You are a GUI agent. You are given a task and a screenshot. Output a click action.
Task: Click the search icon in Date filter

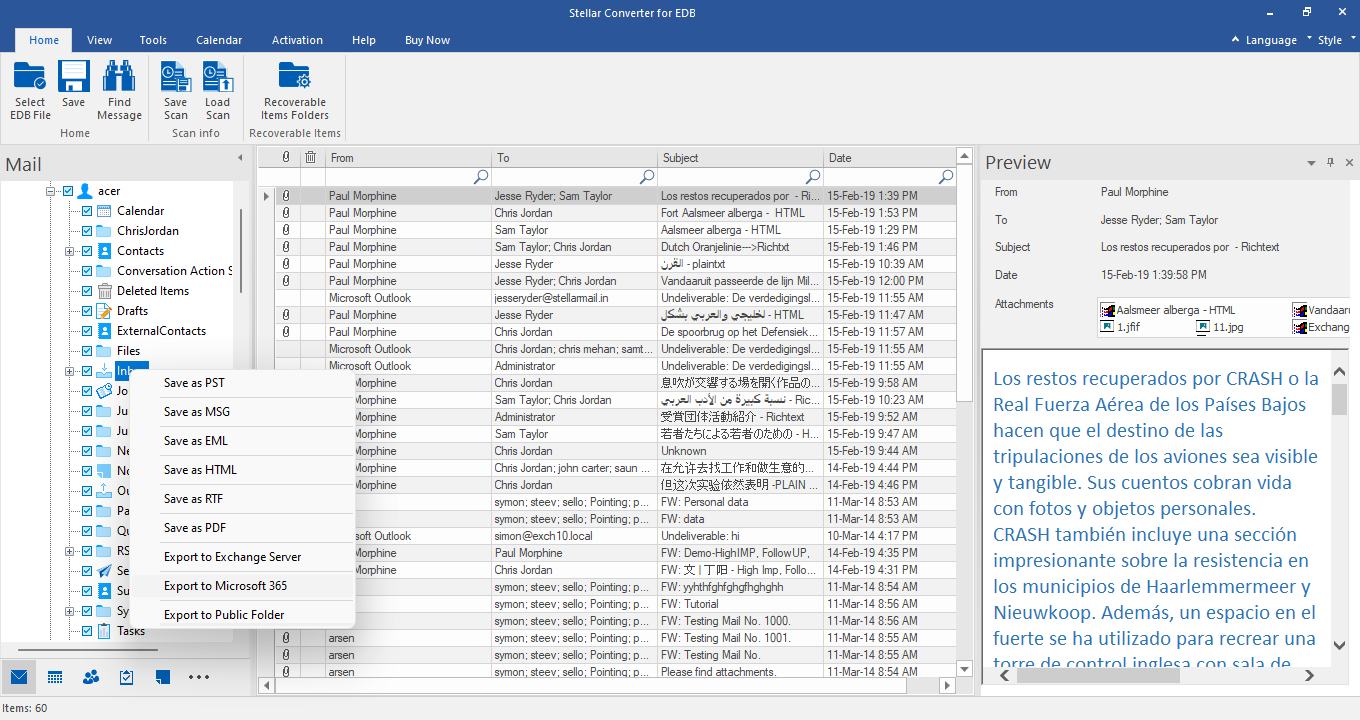[x=946, y=177]
